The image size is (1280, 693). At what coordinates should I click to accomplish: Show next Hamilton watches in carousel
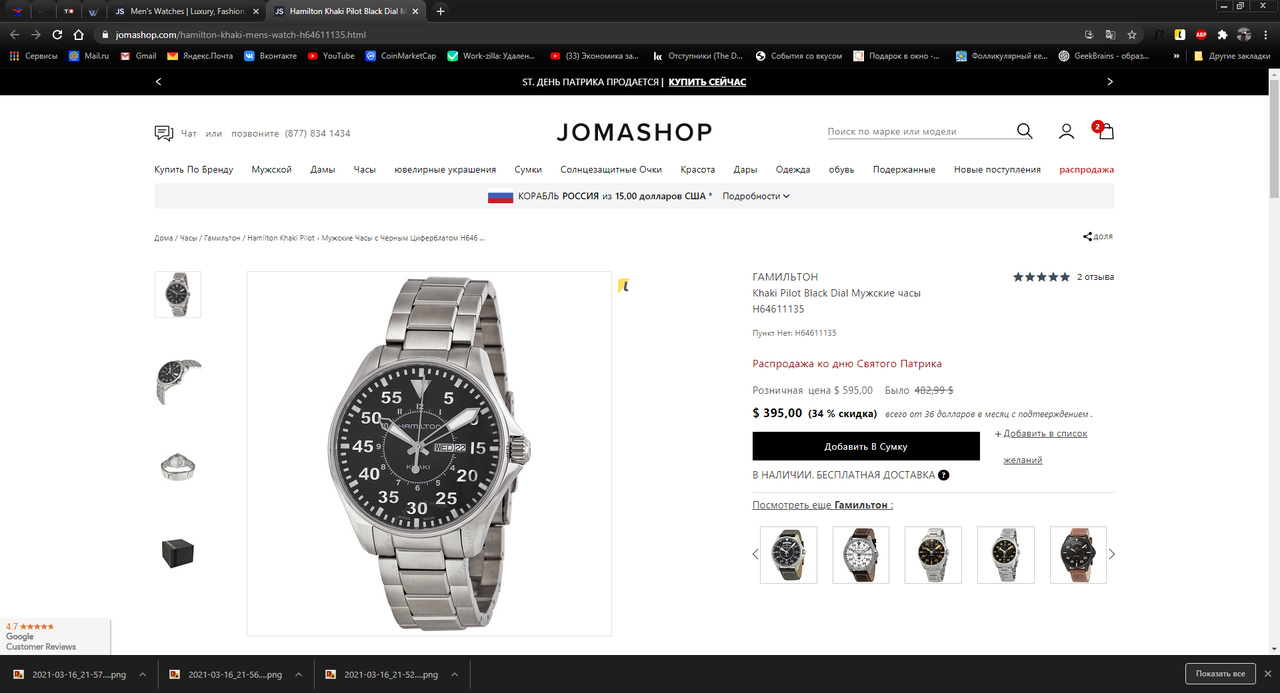tap(1112, 554)
